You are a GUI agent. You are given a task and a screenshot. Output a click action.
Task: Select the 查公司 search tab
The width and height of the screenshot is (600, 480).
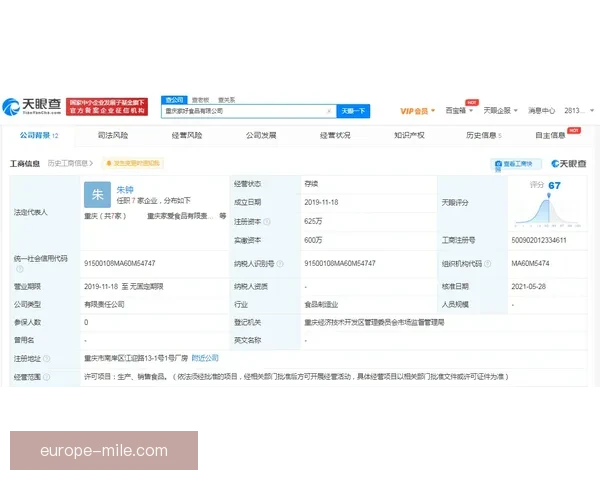[x=174, y=100]
